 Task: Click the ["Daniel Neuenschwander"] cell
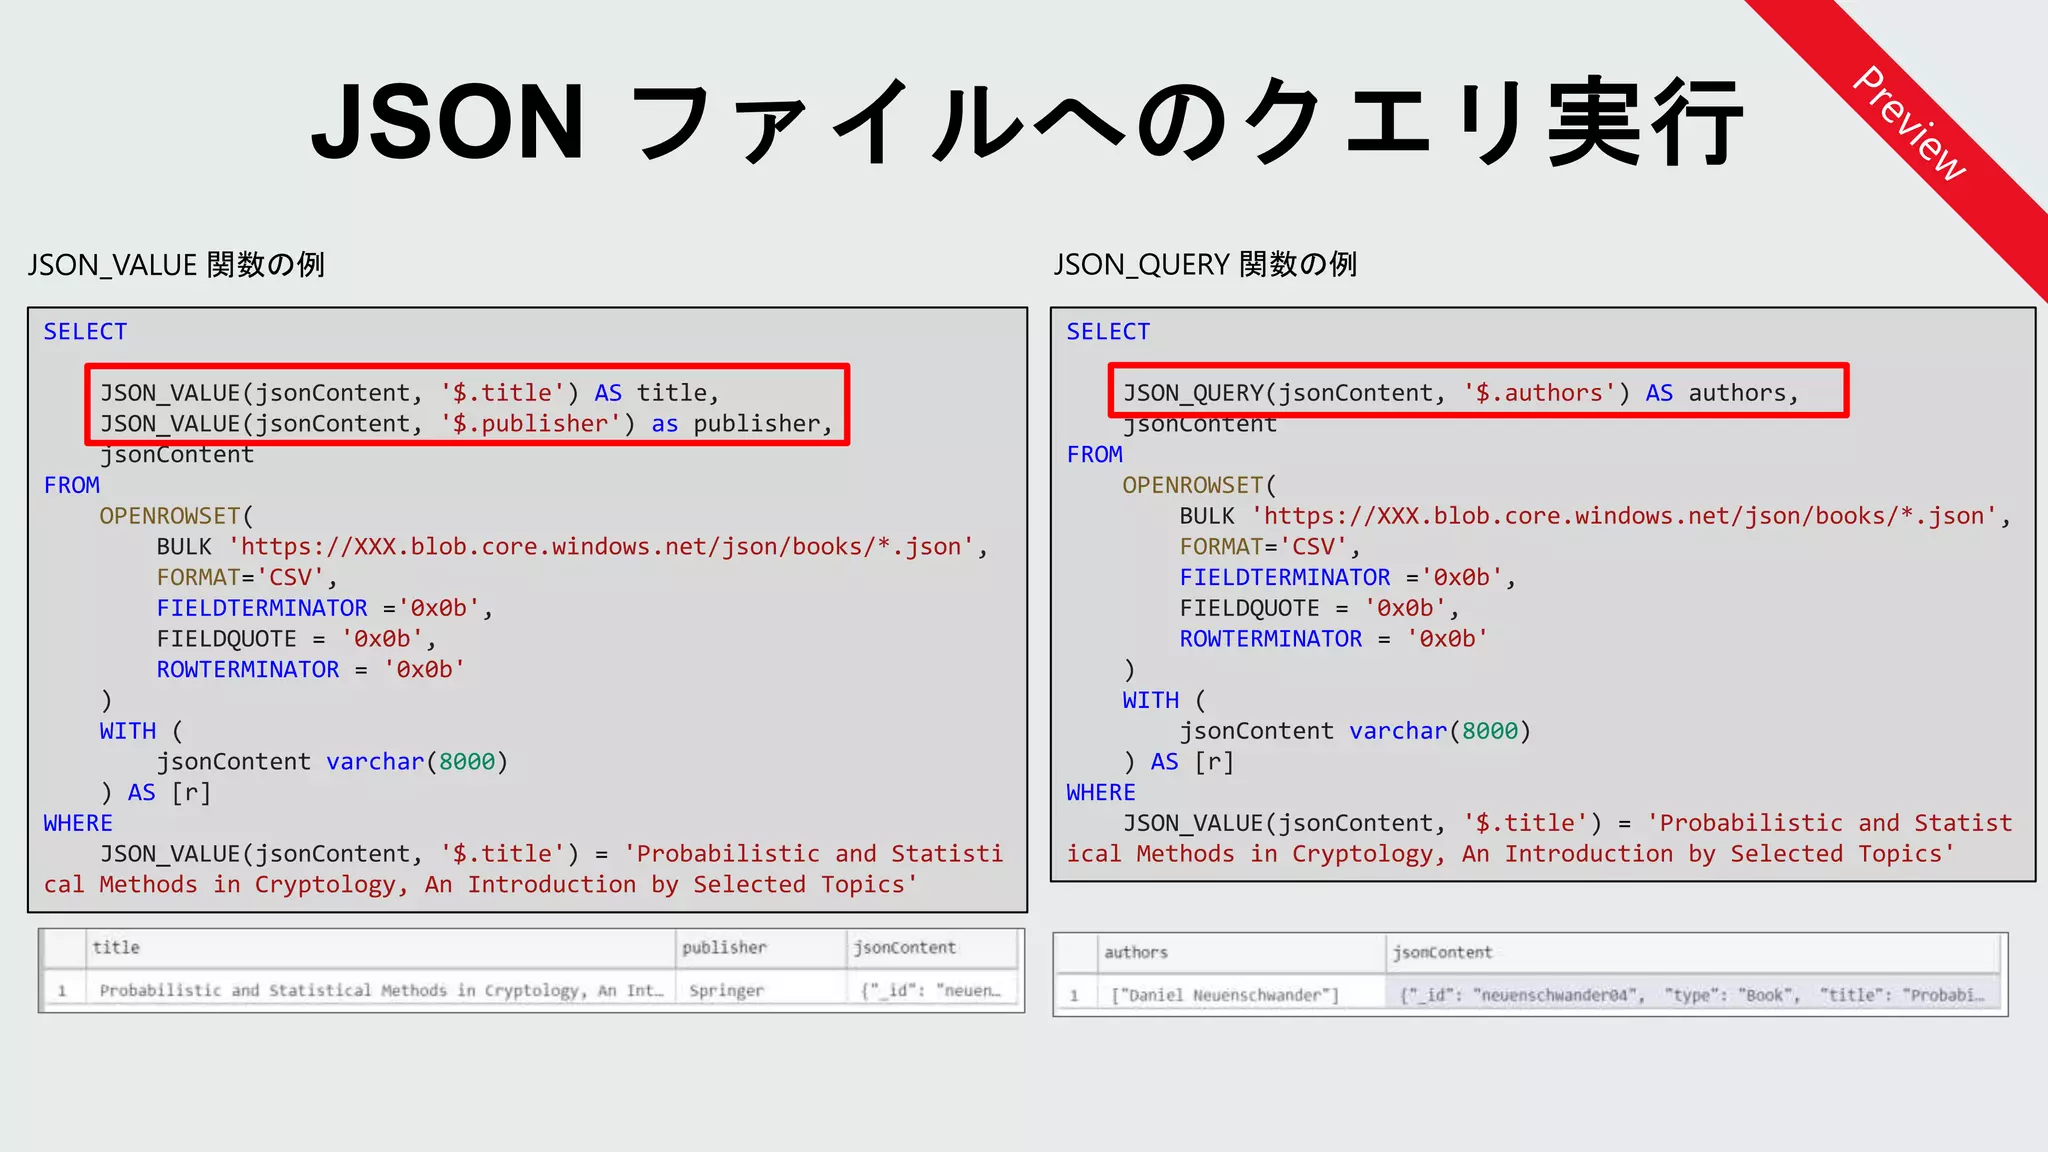[1241, 995]
